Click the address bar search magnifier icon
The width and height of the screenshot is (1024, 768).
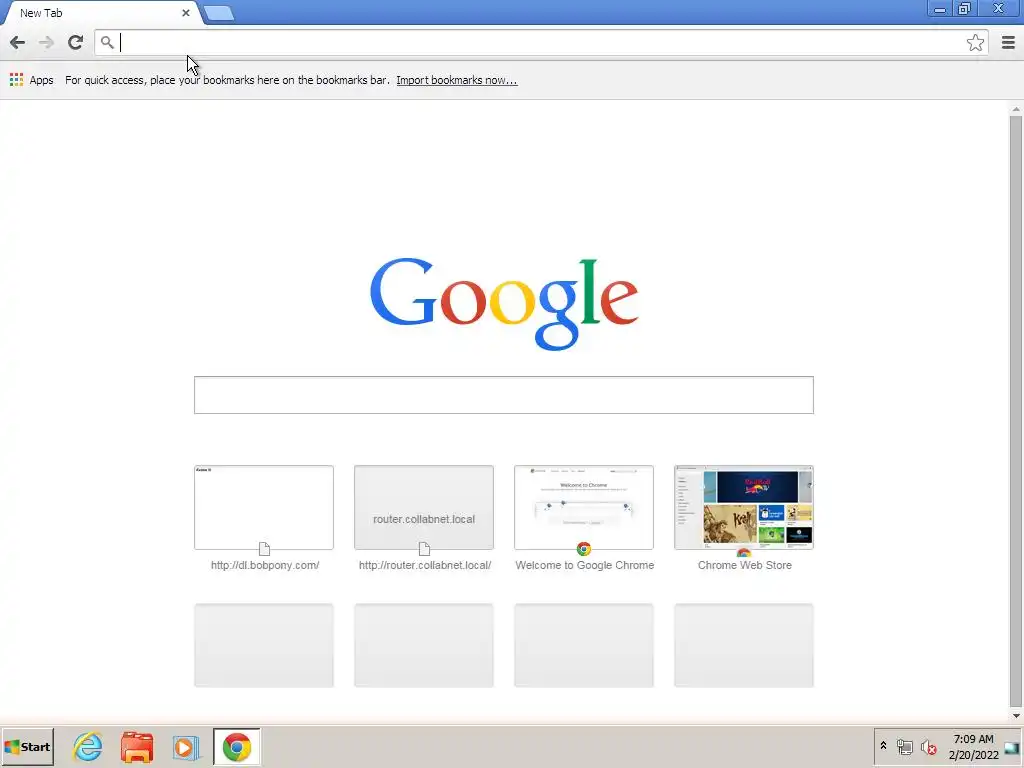(x=107, y=42)
